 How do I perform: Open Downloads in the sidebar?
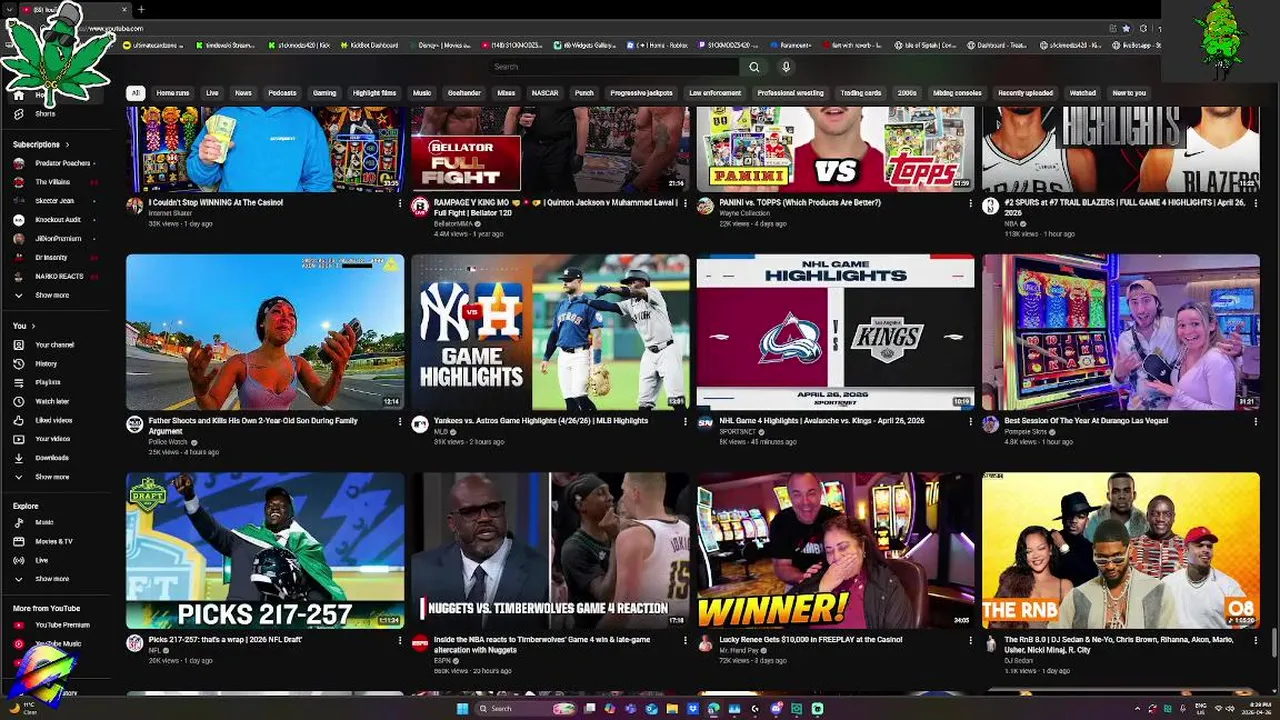(51, 458)
